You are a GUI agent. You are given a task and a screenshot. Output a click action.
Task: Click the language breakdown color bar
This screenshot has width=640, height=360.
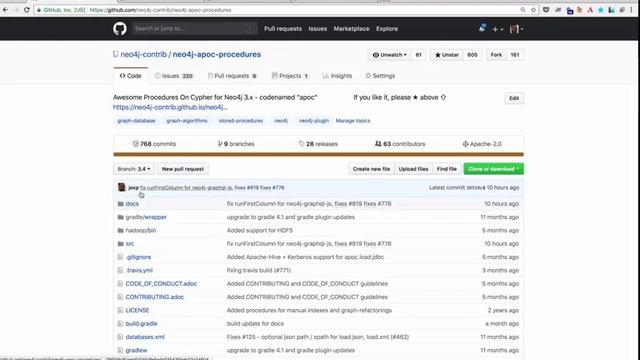[x=318, y=154]
